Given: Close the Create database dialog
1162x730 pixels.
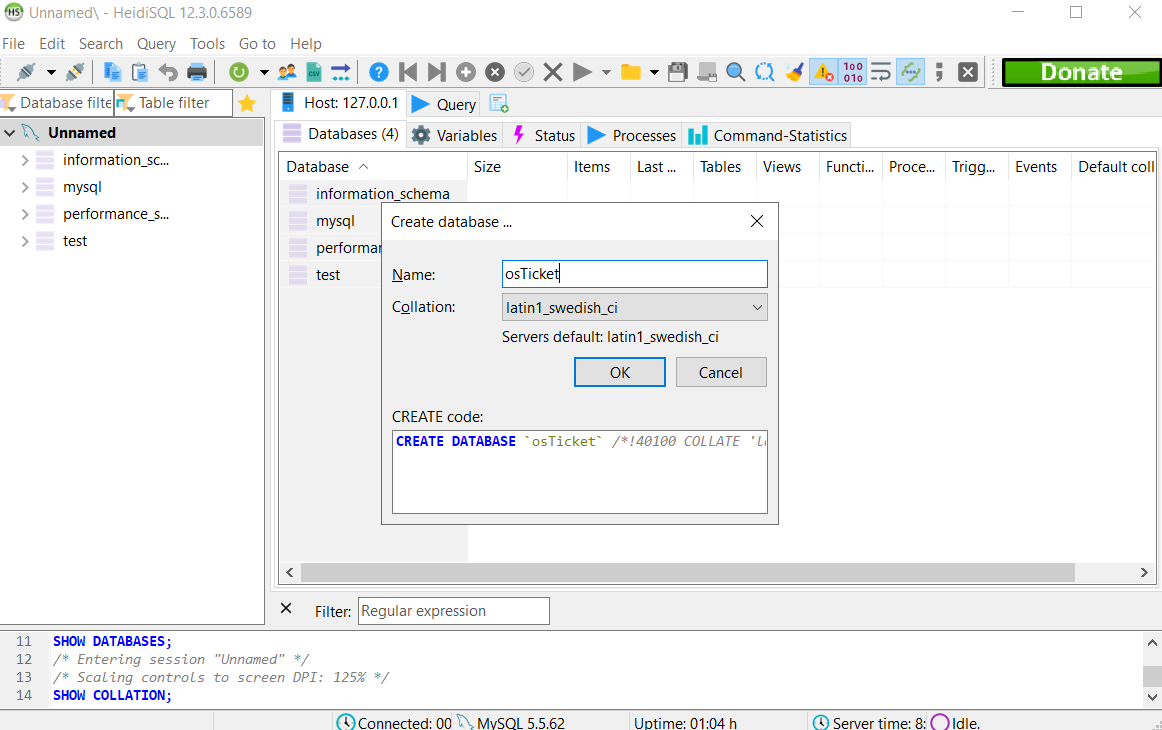Looking at the screenshot, I should [757, 222].
